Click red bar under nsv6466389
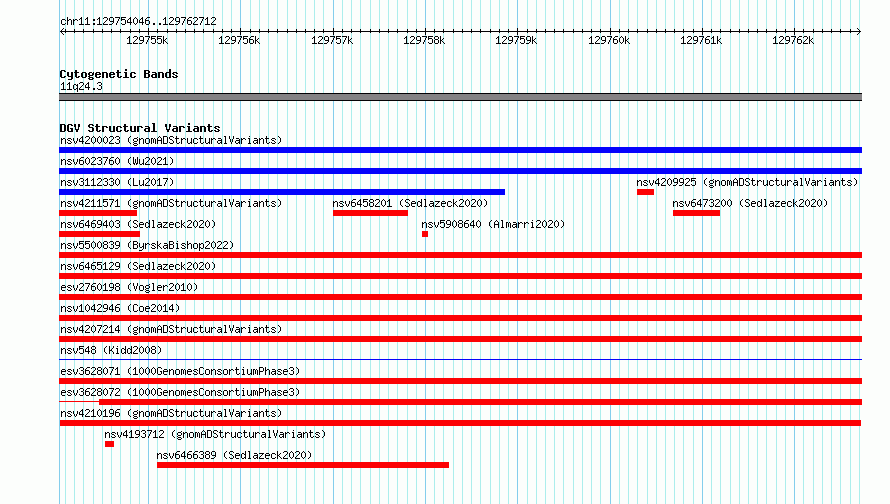Viewport: 890px width, 504px height. 303,465
